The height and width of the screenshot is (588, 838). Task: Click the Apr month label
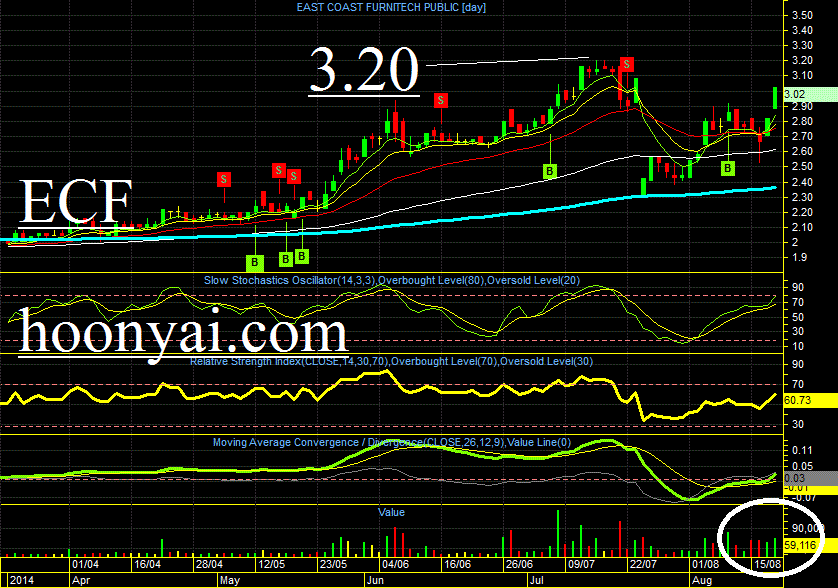pyautogui.click(x=81, y=580)
